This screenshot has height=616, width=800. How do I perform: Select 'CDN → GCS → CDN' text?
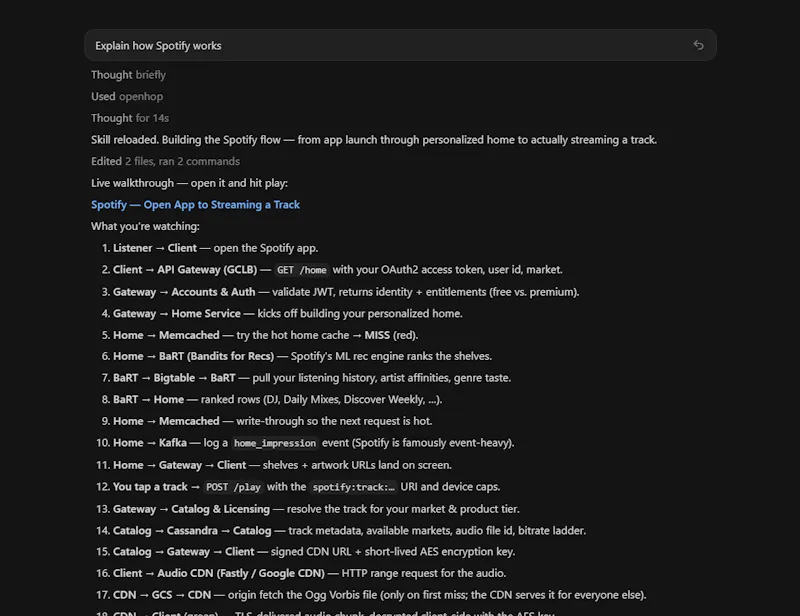(x=162, y=595)
